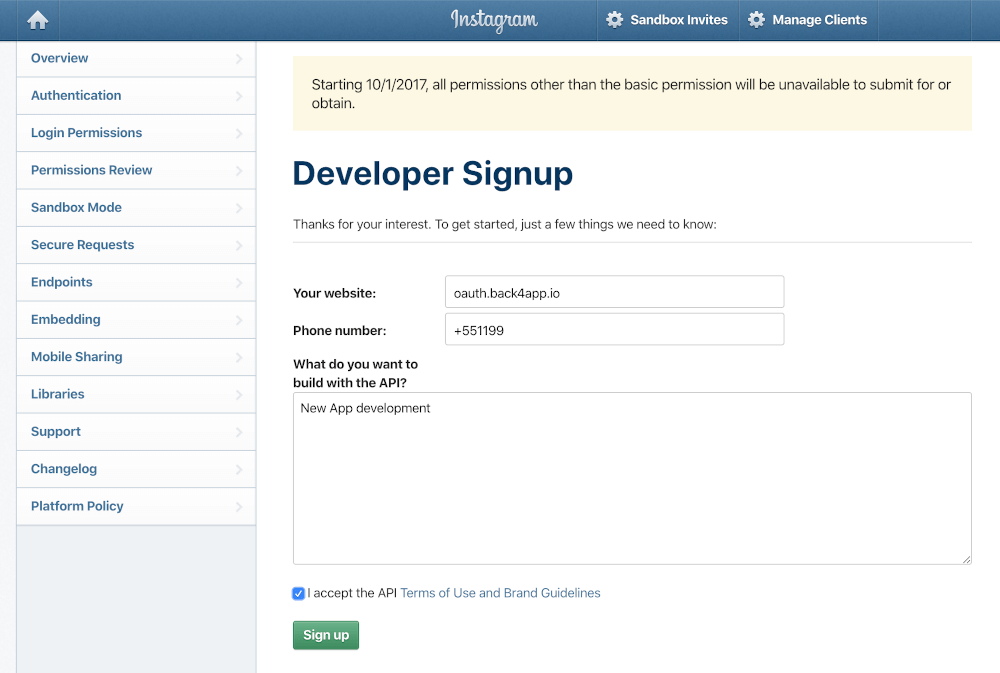Open Libraries section
The image size is (1000, 673).
(136, 394)
